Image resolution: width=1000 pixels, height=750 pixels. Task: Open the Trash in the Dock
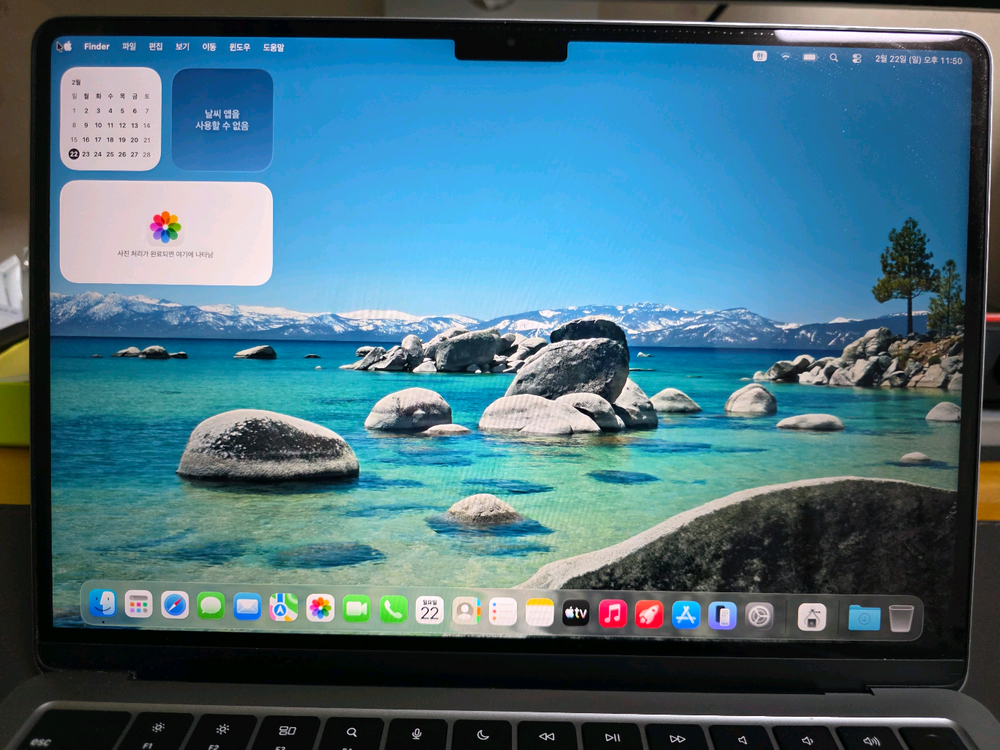click(901, 617)
